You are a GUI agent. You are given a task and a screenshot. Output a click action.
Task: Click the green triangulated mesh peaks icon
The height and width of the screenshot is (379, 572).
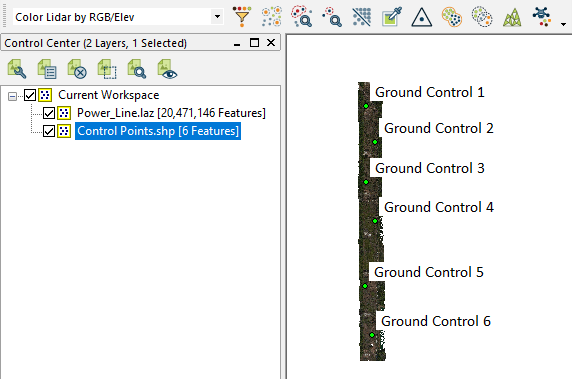pyautogui.click(x=512, y=18)
